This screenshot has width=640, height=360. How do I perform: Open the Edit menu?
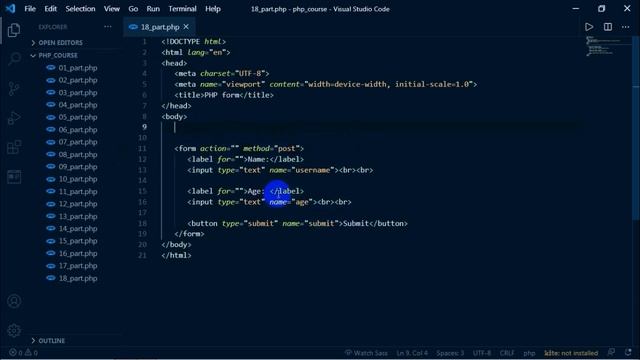(51, 9)
